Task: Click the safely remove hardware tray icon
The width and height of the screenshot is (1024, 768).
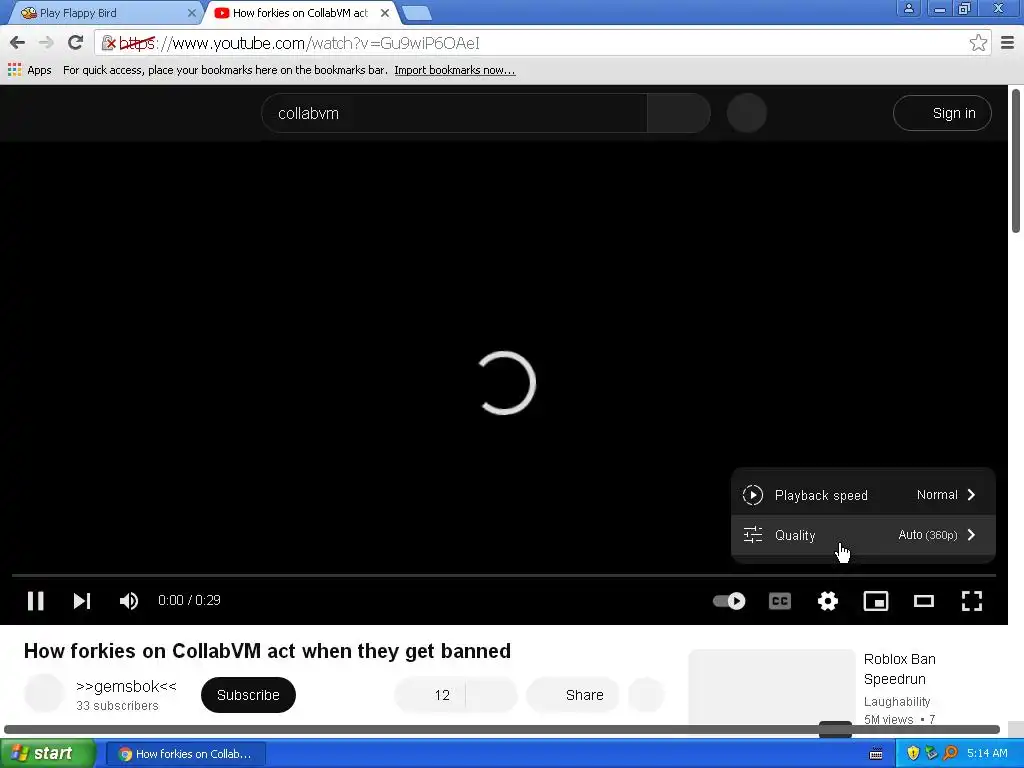Action: 931,753
